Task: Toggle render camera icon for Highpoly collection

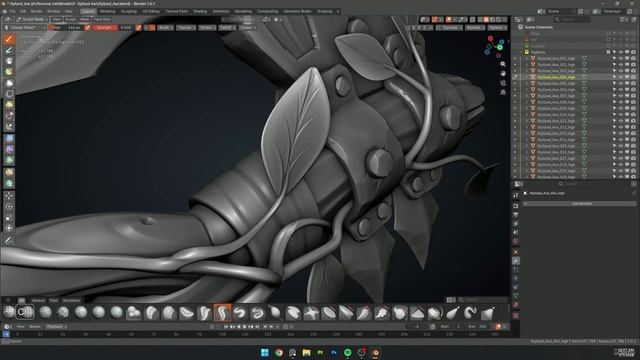Action: coord(633,52)
